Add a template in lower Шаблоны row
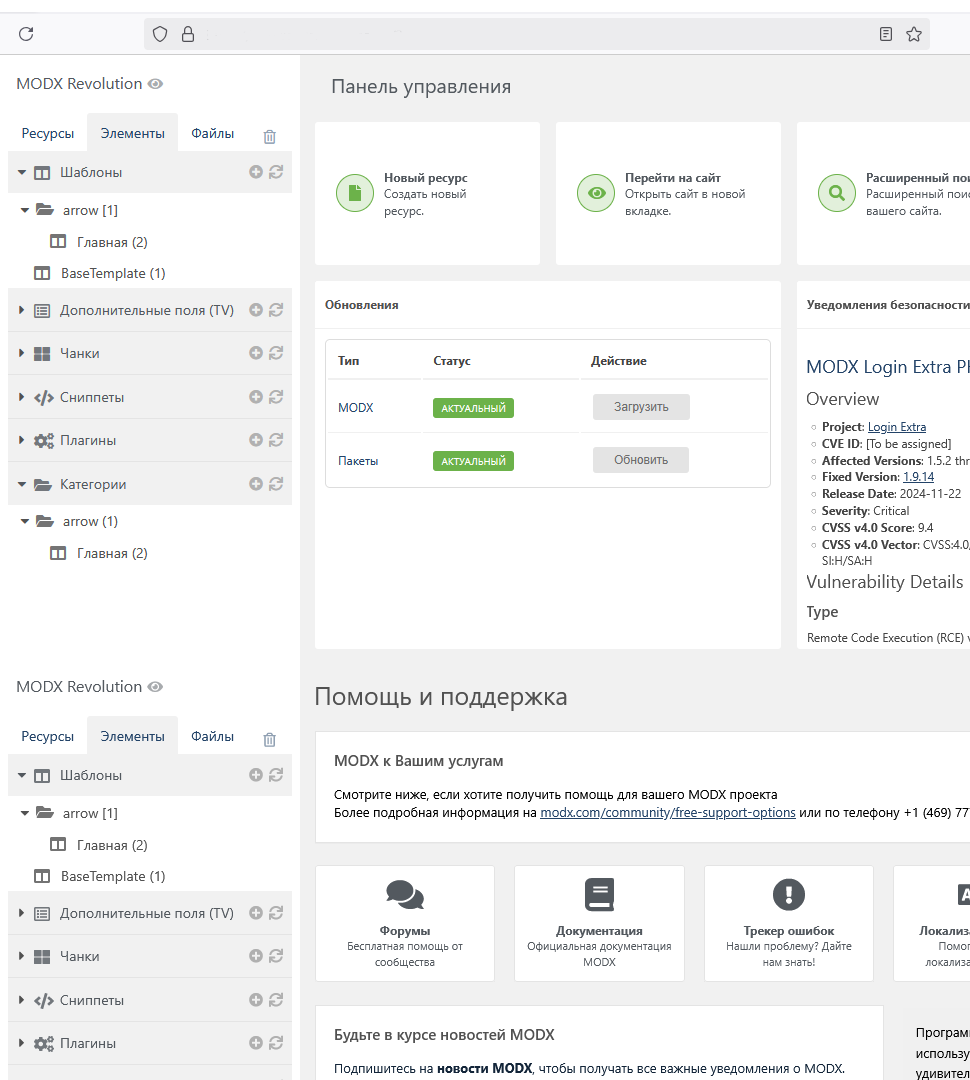The height and width of the screenshot is (1080, 970). pos(256,775)
